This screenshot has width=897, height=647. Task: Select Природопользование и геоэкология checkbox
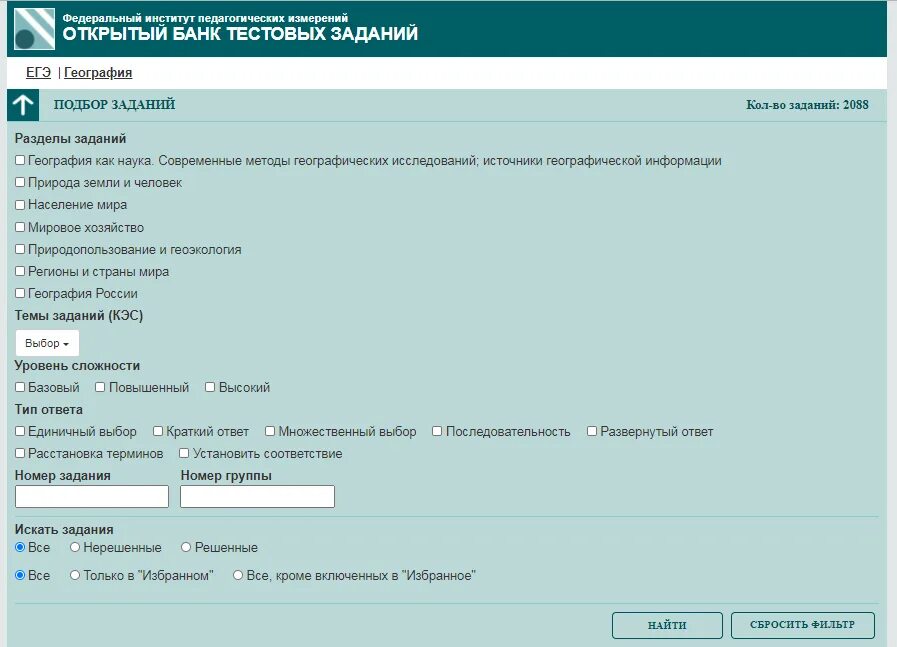(x=20, y=249)
